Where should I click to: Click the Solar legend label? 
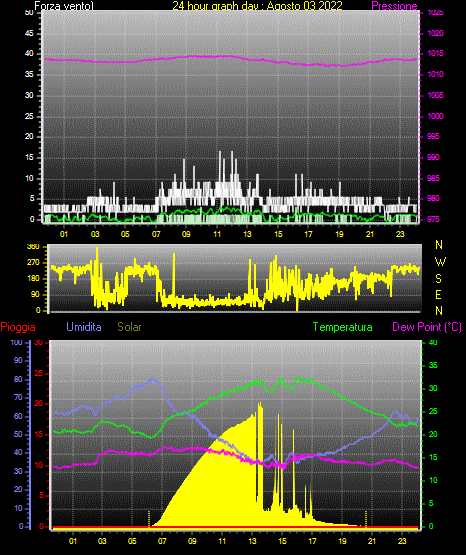point(129,327)
